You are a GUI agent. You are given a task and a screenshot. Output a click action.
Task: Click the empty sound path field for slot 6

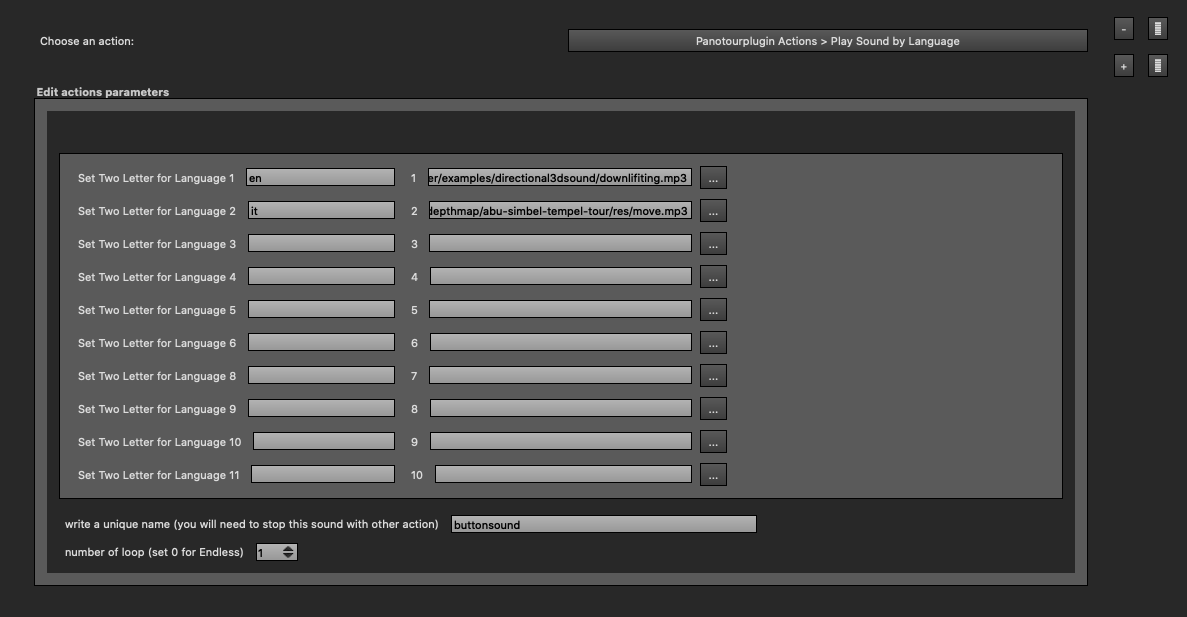tap(560, 342)
